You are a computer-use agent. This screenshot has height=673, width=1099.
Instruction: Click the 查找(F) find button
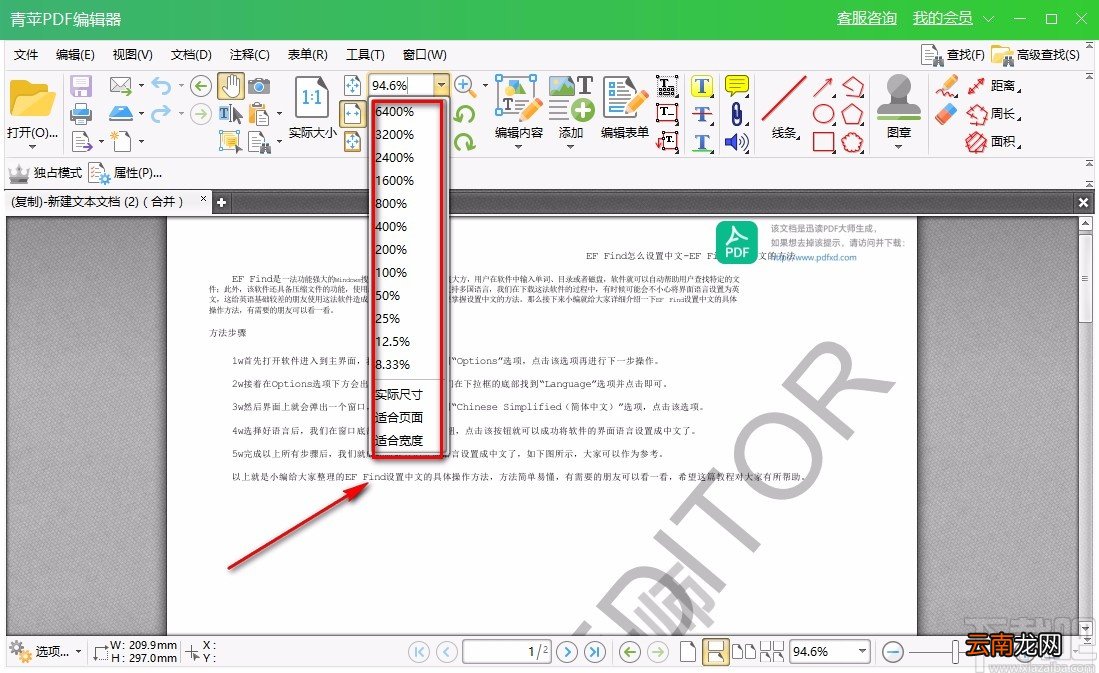coord(953,55)
